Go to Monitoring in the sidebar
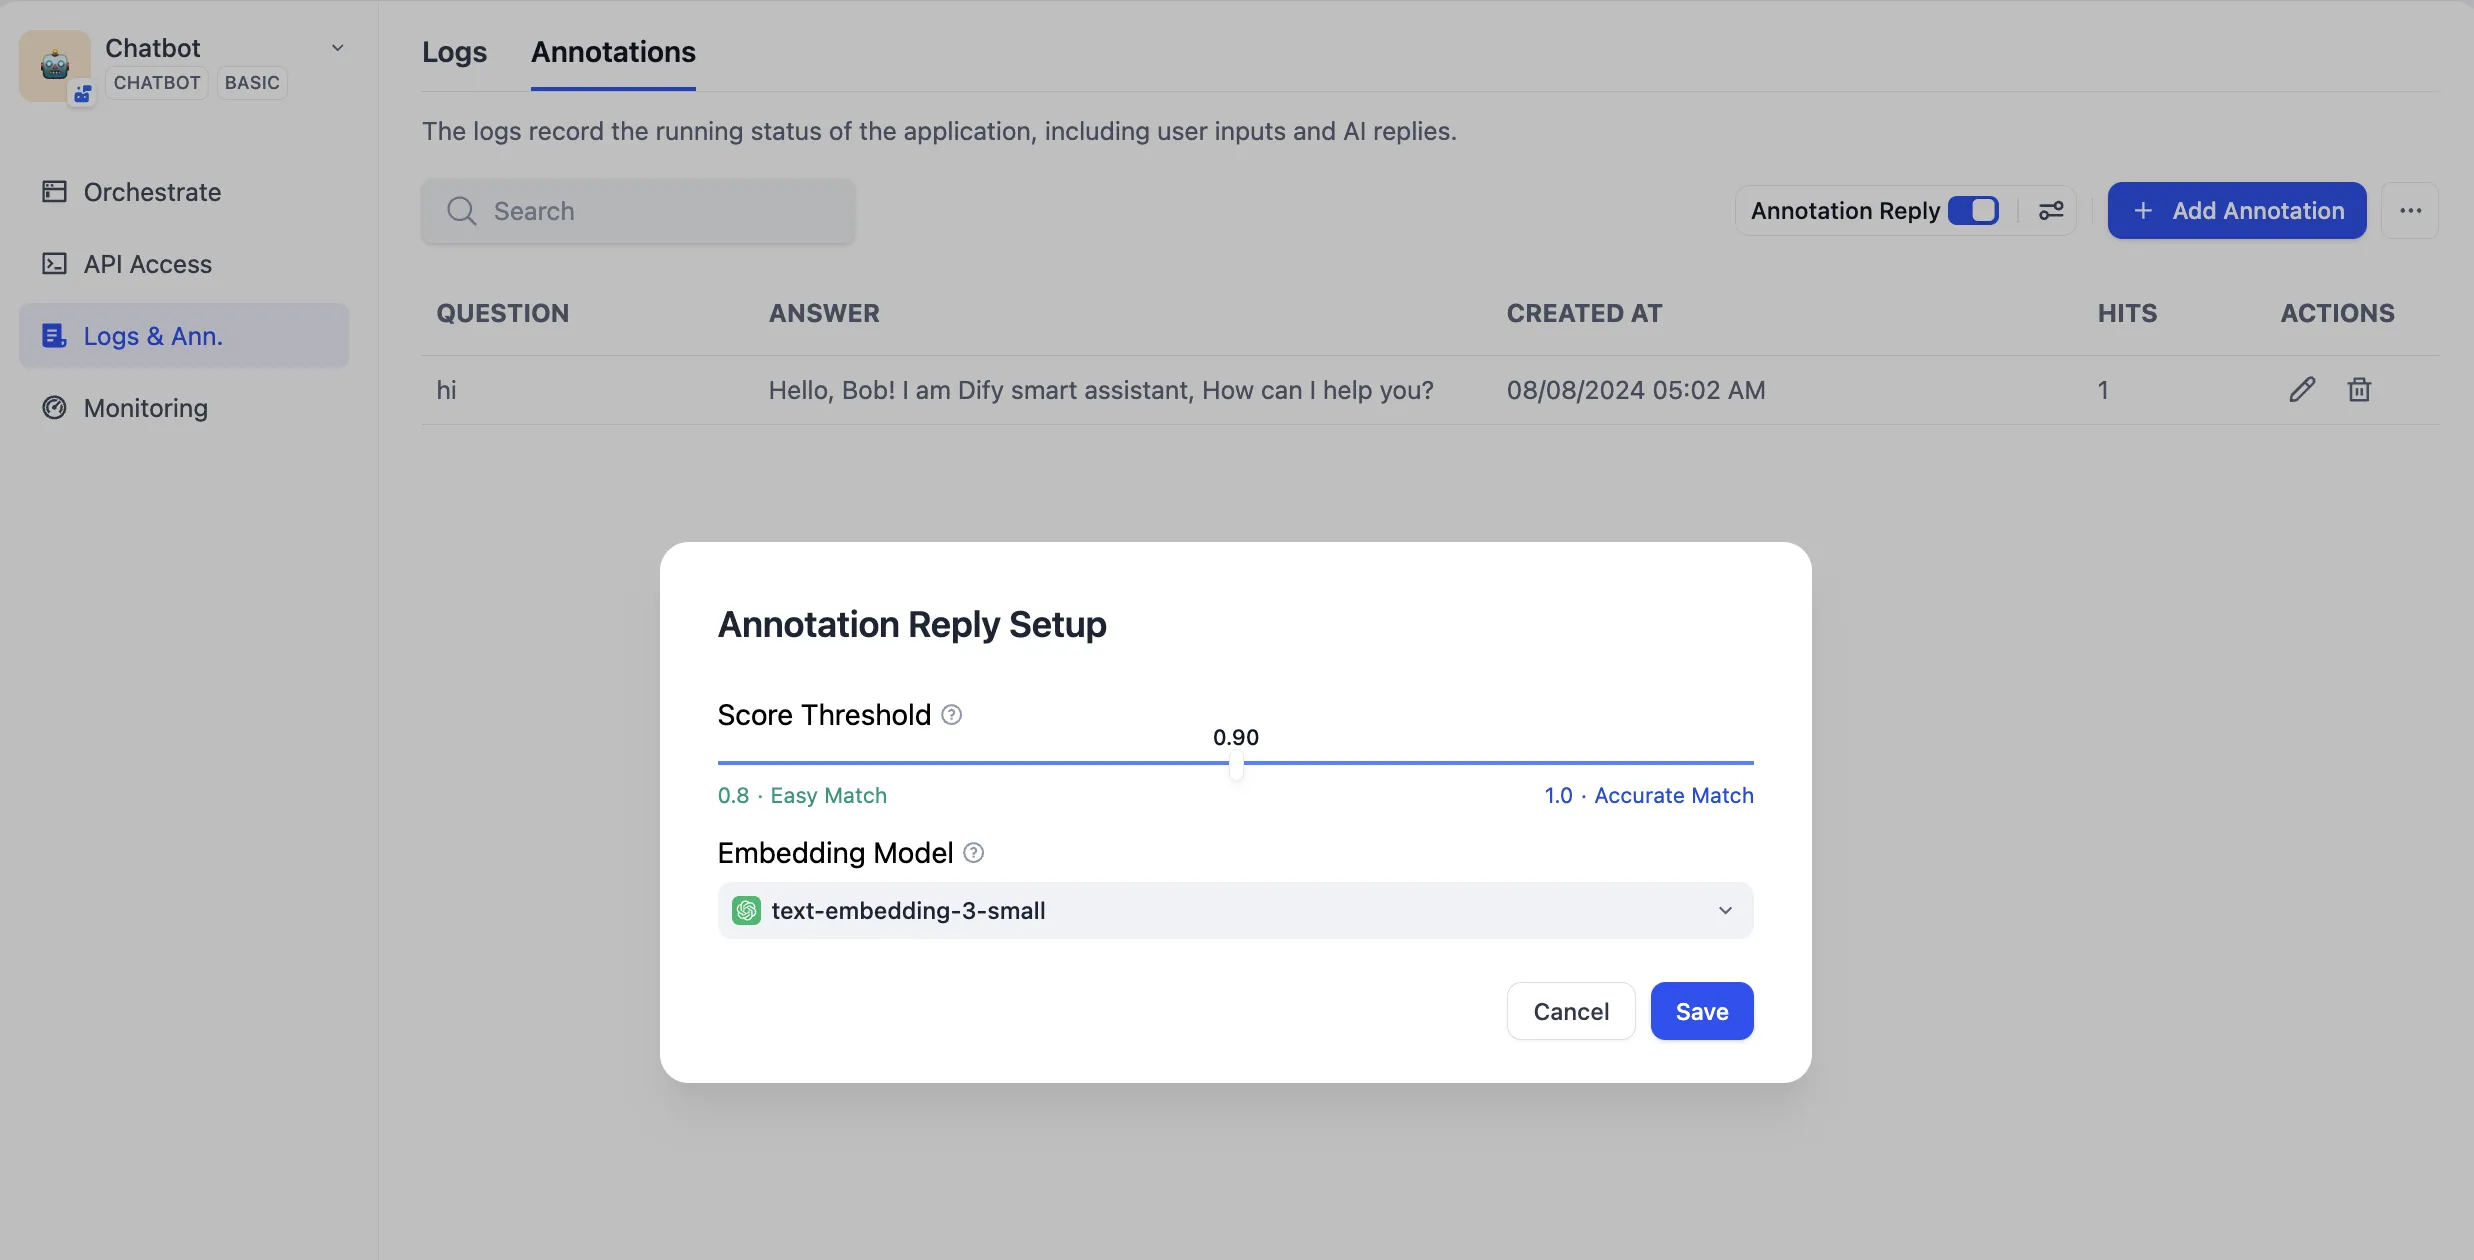 click(145, 408)
